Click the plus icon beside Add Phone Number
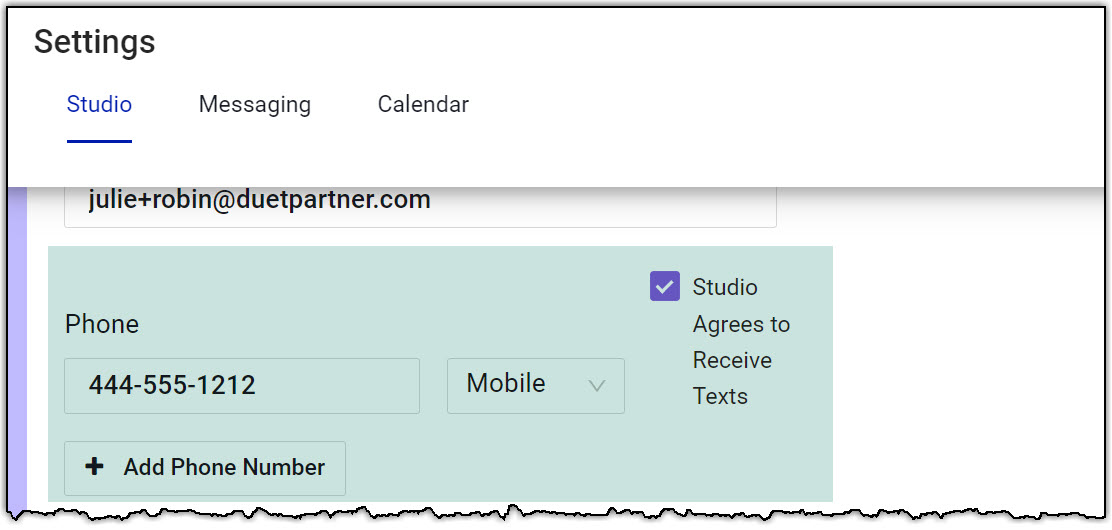Screen dimensions: 1112x530 pyautogui.click(x=95, y=467)
